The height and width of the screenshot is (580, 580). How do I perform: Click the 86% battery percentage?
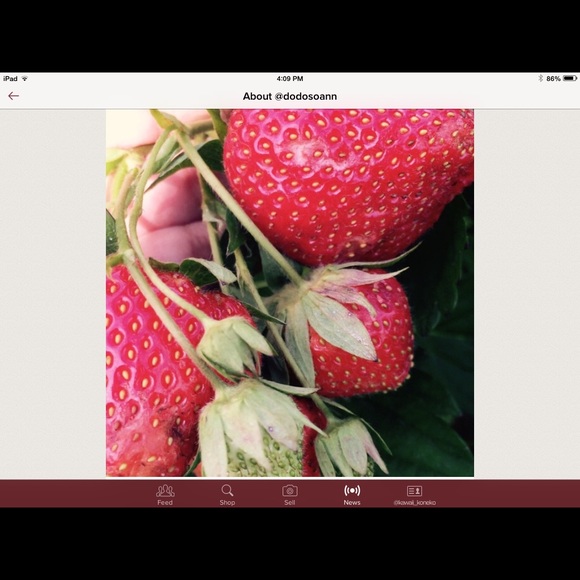553,78
